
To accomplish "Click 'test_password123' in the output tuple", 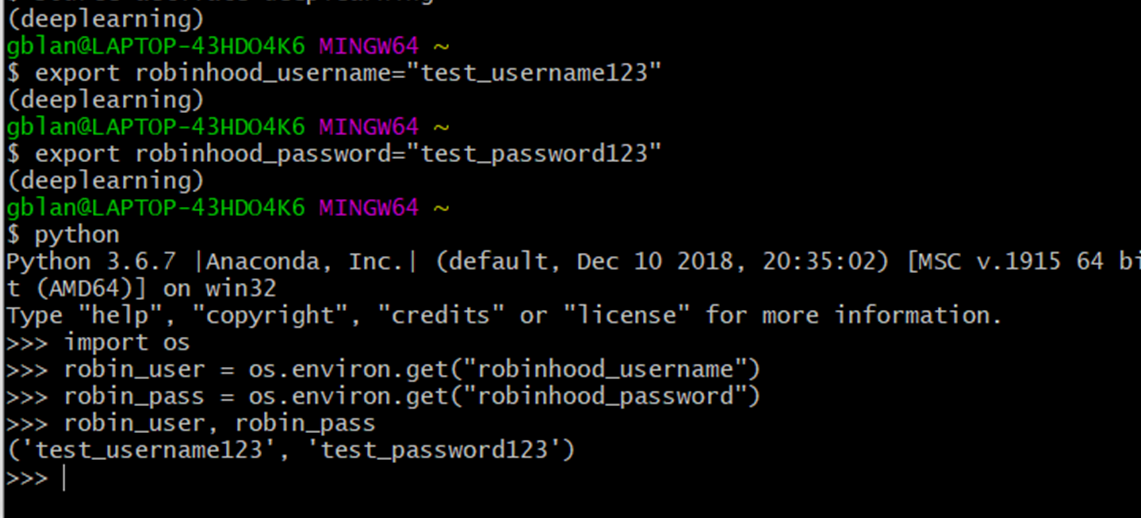I will click(434, 451).
